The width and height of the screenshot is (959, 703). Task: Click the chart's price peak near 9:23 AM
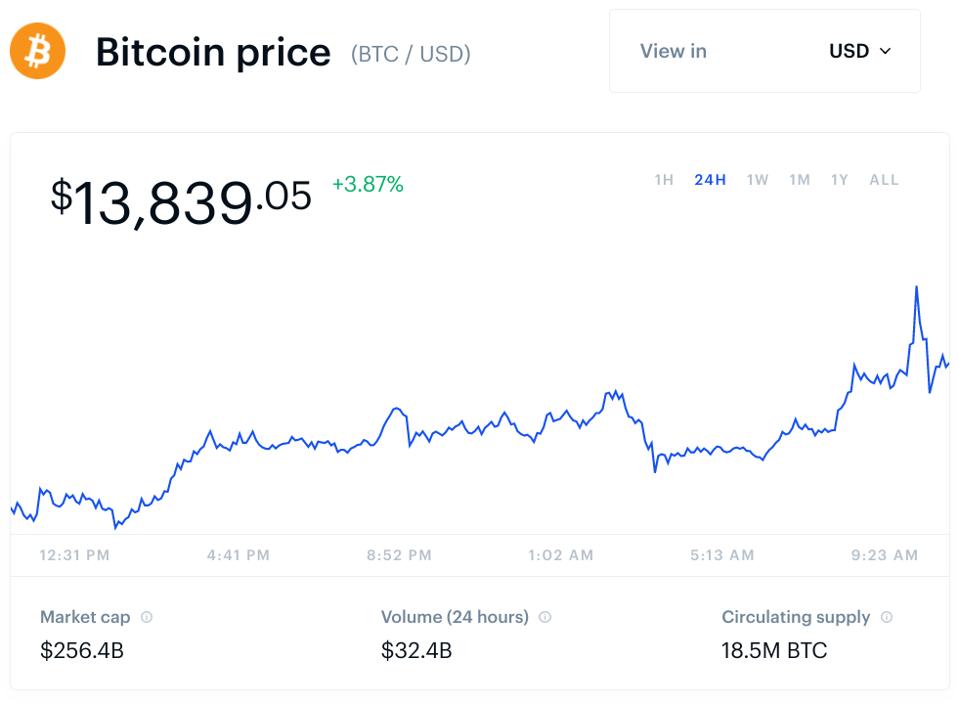tap(917, 287)
